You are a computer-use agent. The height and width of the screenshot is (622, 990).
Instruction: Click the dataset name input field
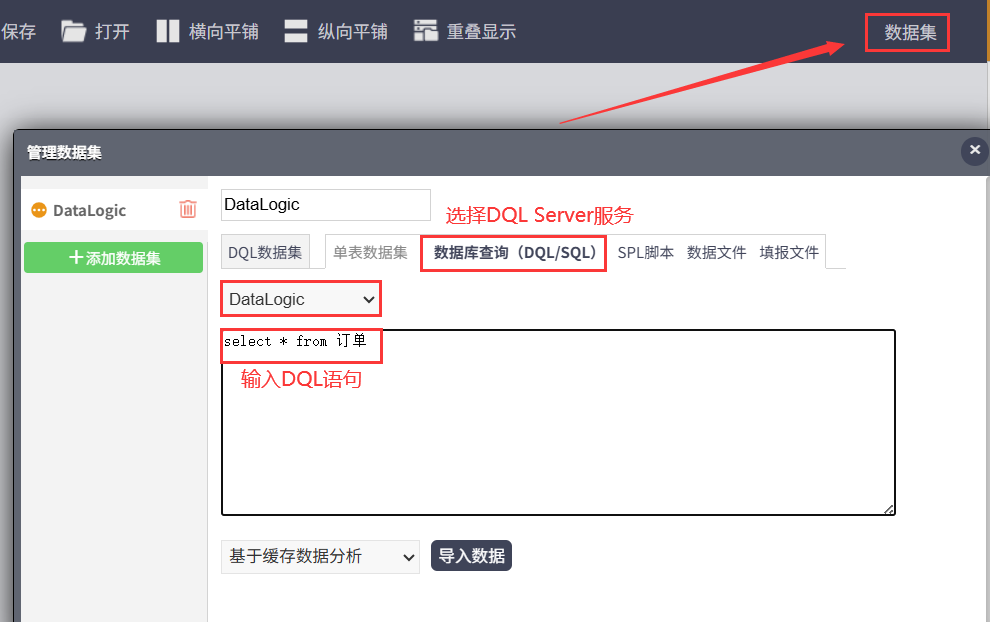(326, 205)
